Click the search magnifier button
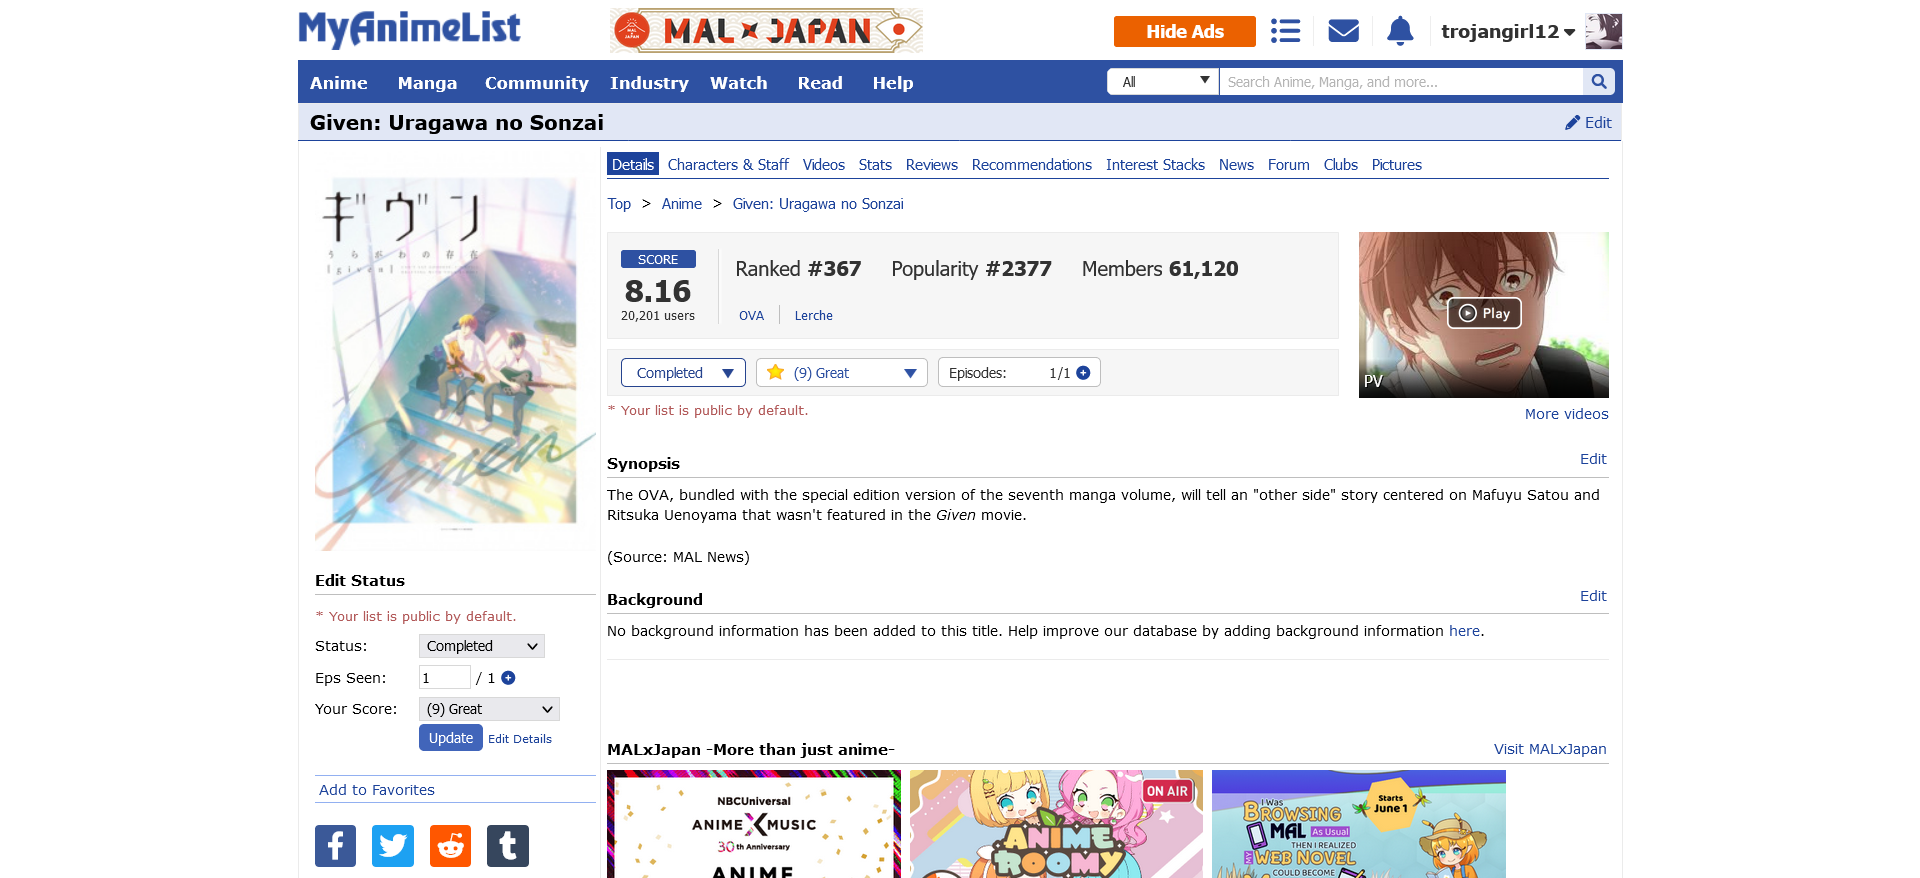This screenshot has width=1920, height=878. click(x=1599, y=82)
